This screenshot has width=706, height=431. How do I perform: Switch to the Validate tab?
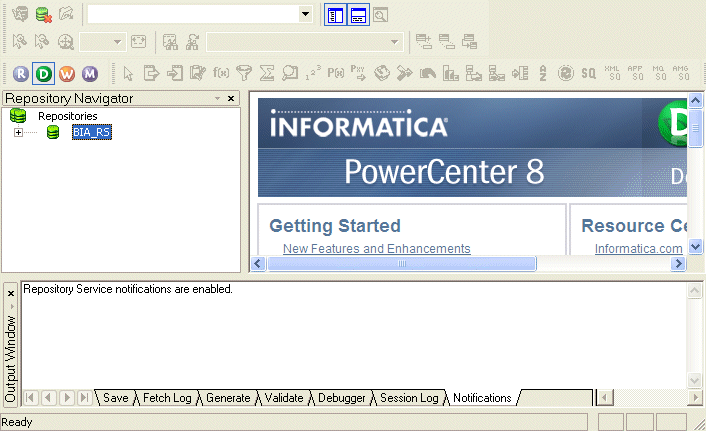[284, 398]
